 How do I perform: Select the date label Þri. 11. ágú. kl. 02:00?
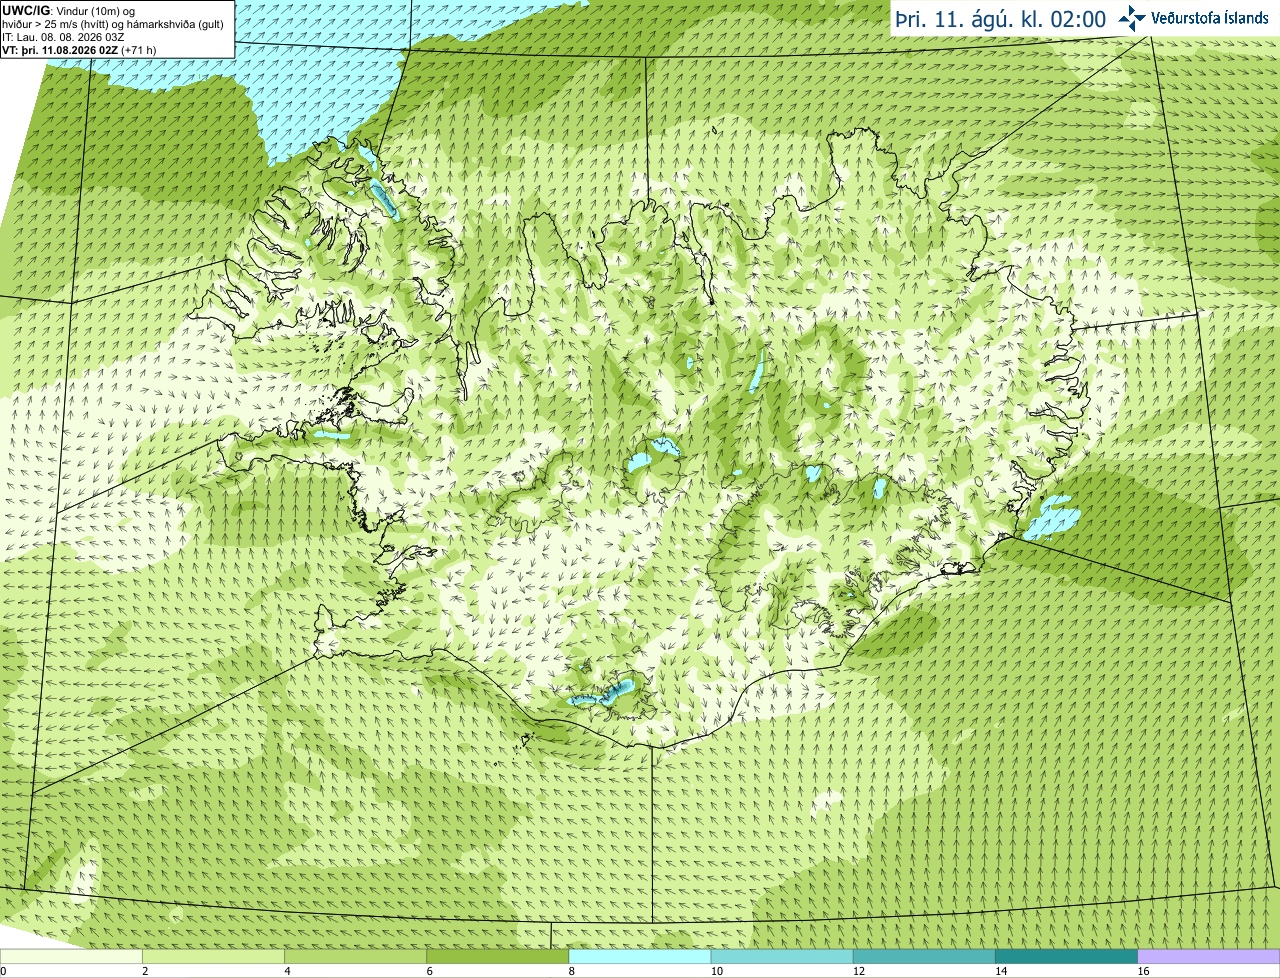(x=1000, y=19)
